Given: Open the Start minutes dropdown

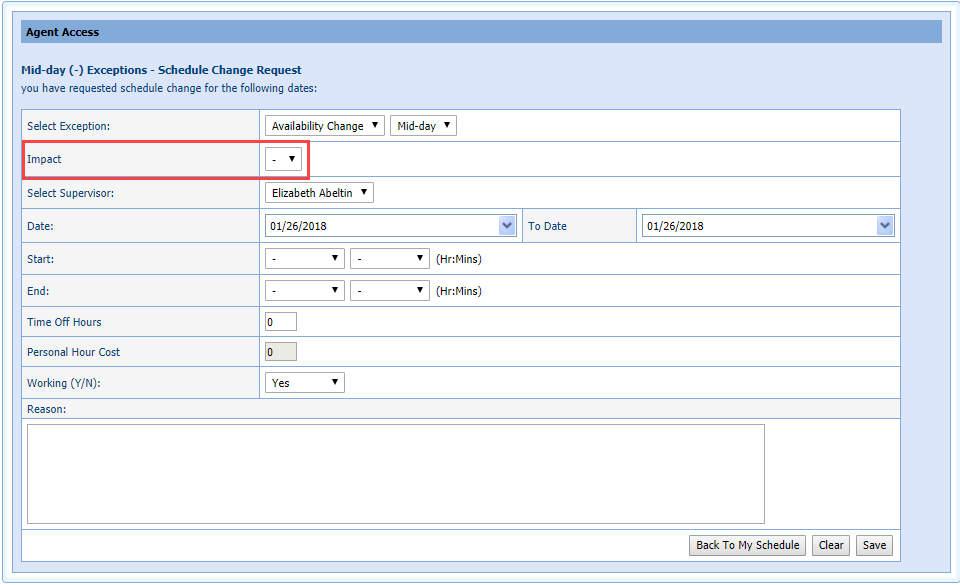Looking at the screenshot, I should pos(389,259).
